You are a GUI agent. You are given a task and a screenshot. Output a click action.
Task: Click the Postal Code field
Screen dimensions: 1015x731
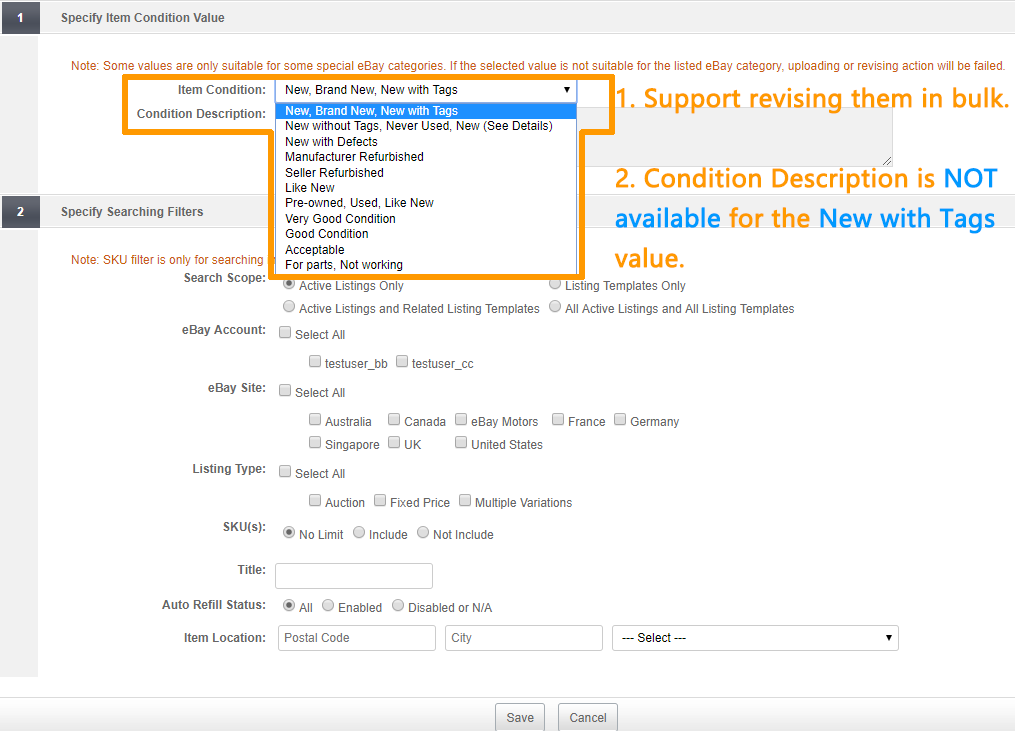point(357,638)
